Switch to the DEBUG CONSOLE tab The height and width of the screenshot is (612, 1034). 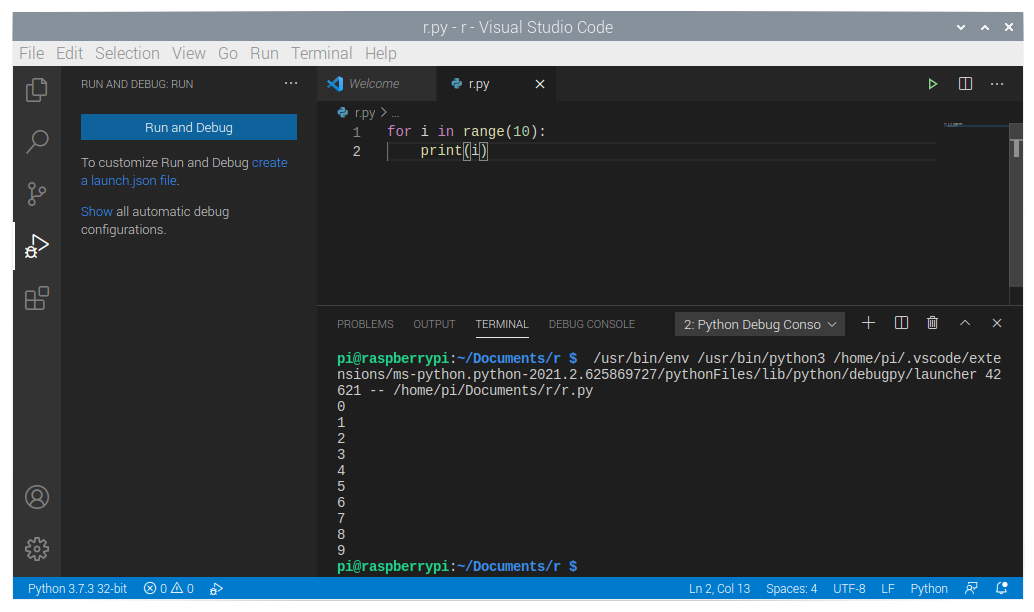point(592,324)
